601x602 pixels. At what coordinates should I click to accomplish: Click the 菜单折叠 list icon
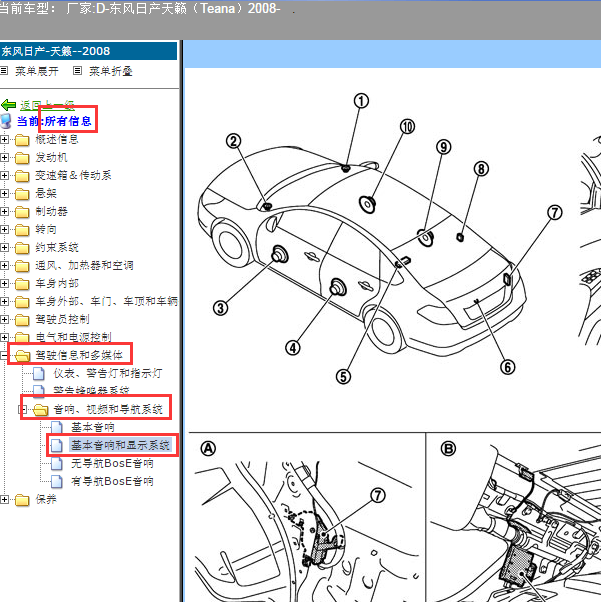click(78, 71)
